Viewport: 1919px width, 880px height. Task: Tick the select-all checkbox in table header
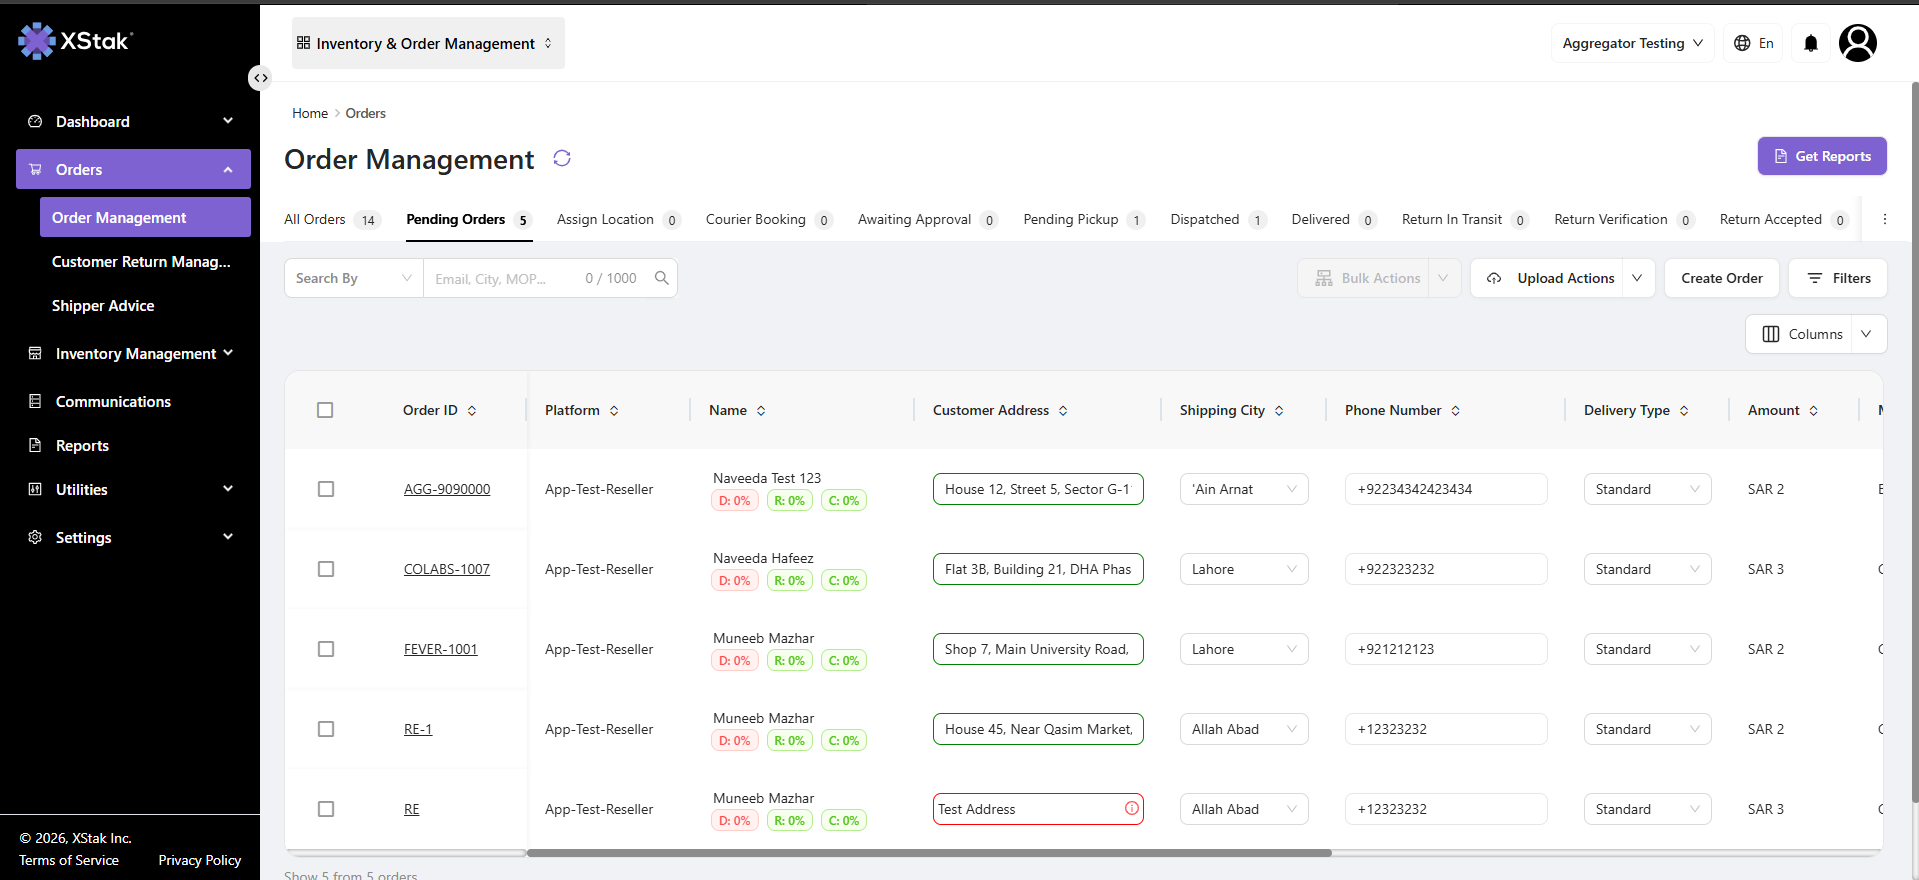[325, 410]
